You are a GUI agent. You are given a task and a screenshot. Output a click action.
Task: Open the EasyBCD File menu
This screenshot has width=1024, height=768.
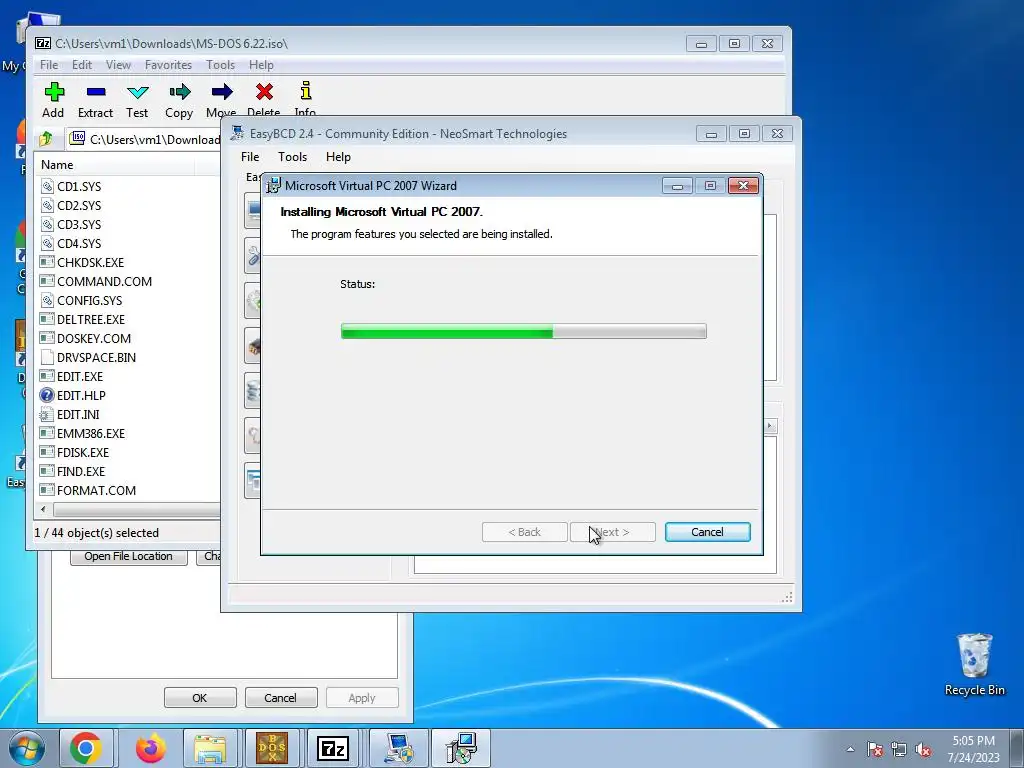coord(250,157)
